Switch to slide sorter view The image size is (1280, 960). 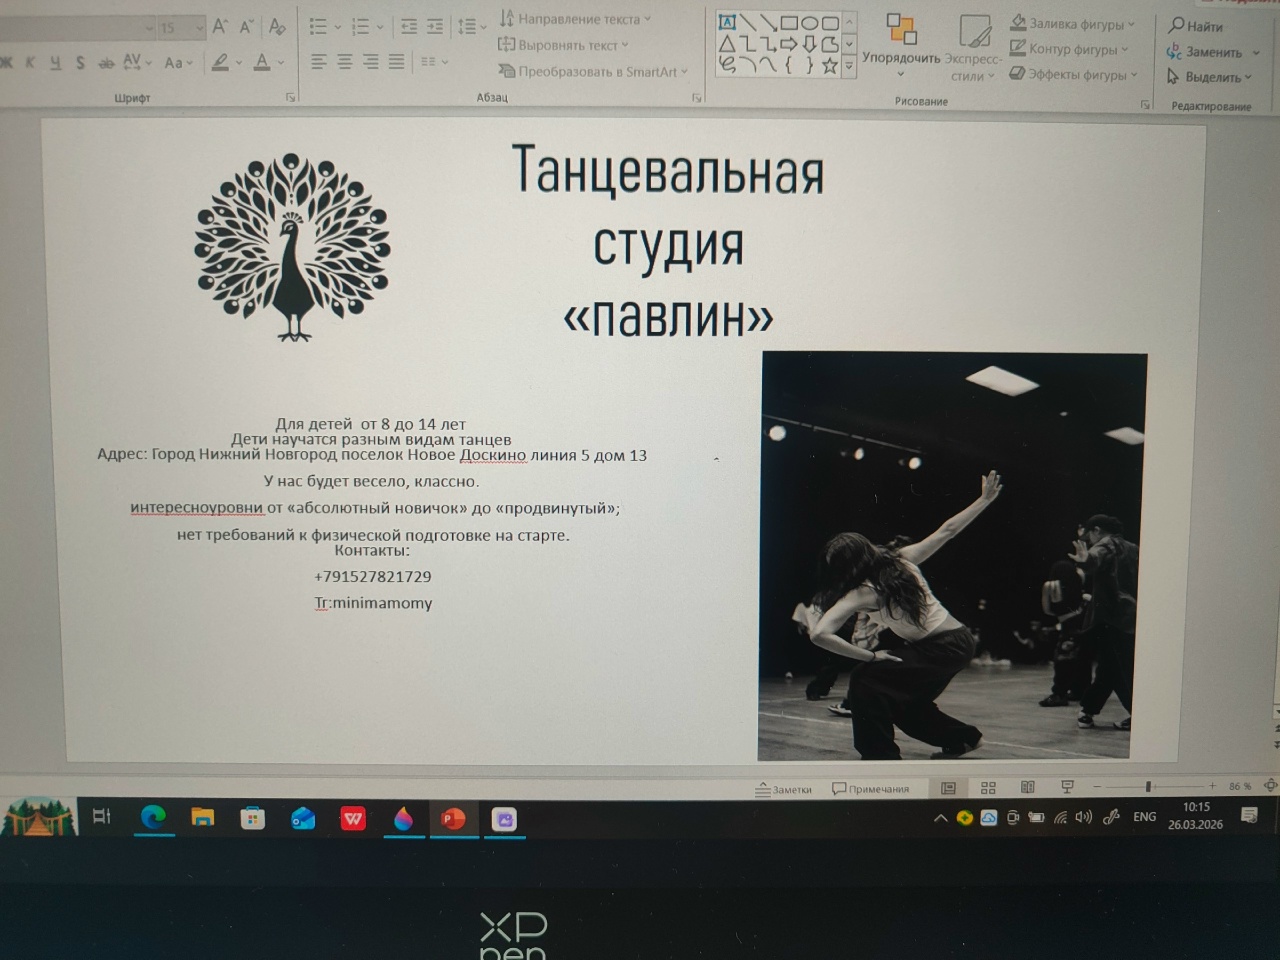988,788
